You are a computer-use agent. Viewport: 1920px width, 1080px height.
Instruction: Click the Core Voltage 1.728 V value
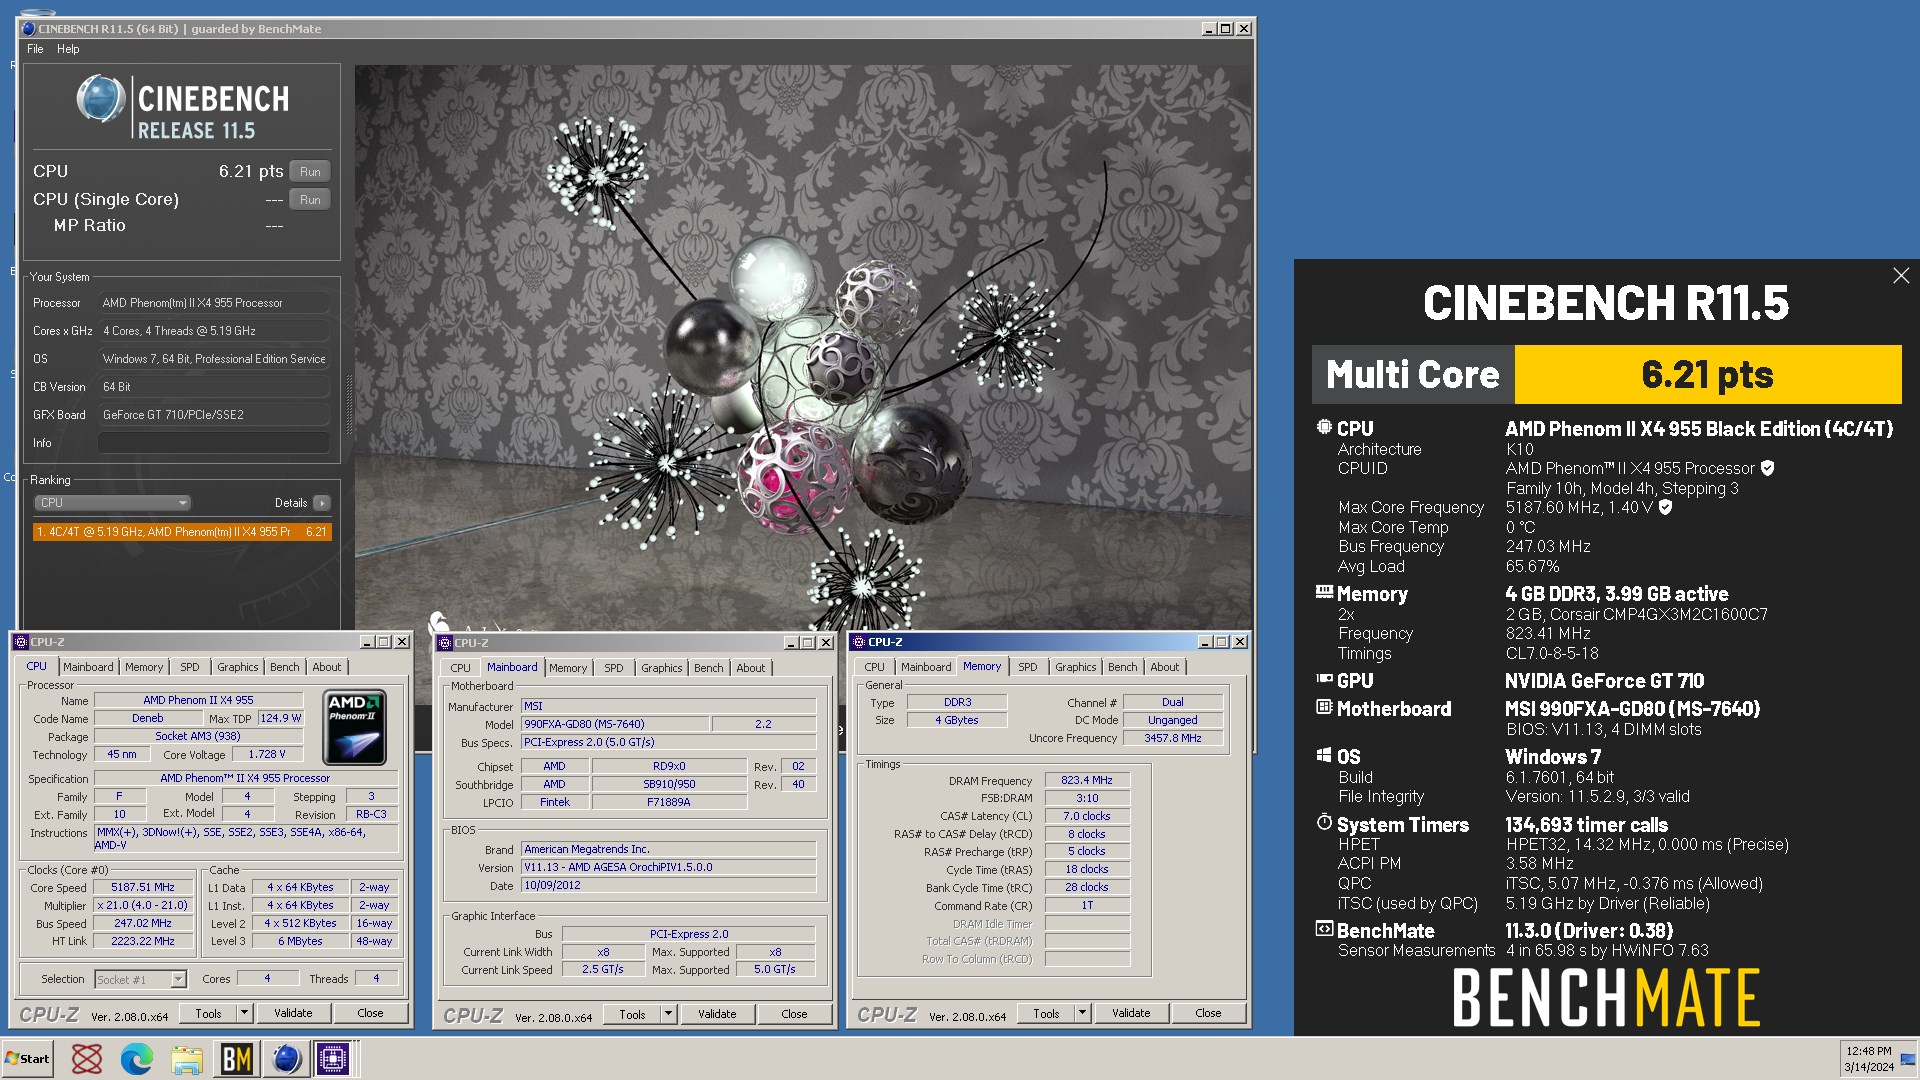click(x=267, y=755)
